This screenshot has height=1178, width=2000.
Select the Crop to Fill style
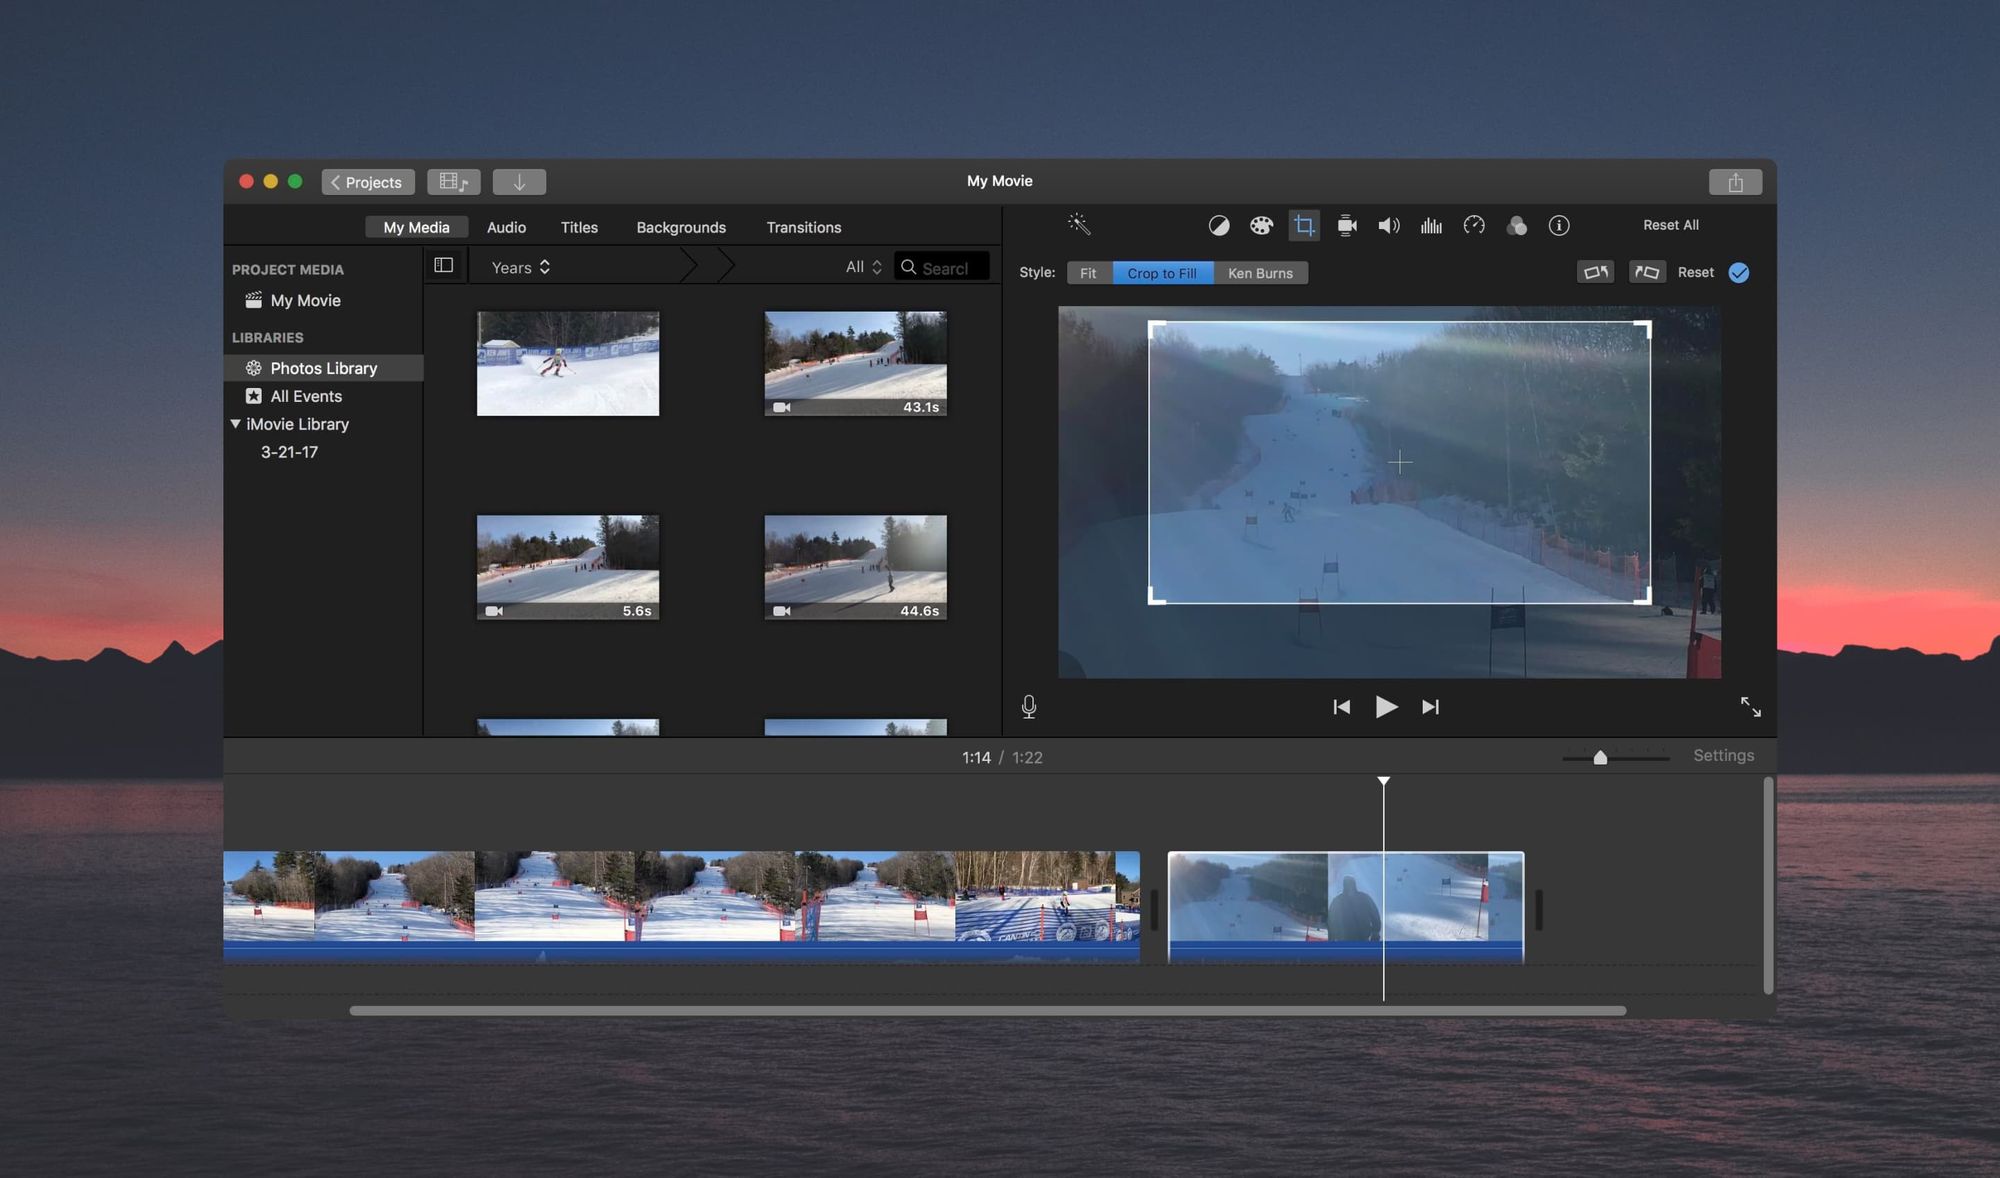1162,273
